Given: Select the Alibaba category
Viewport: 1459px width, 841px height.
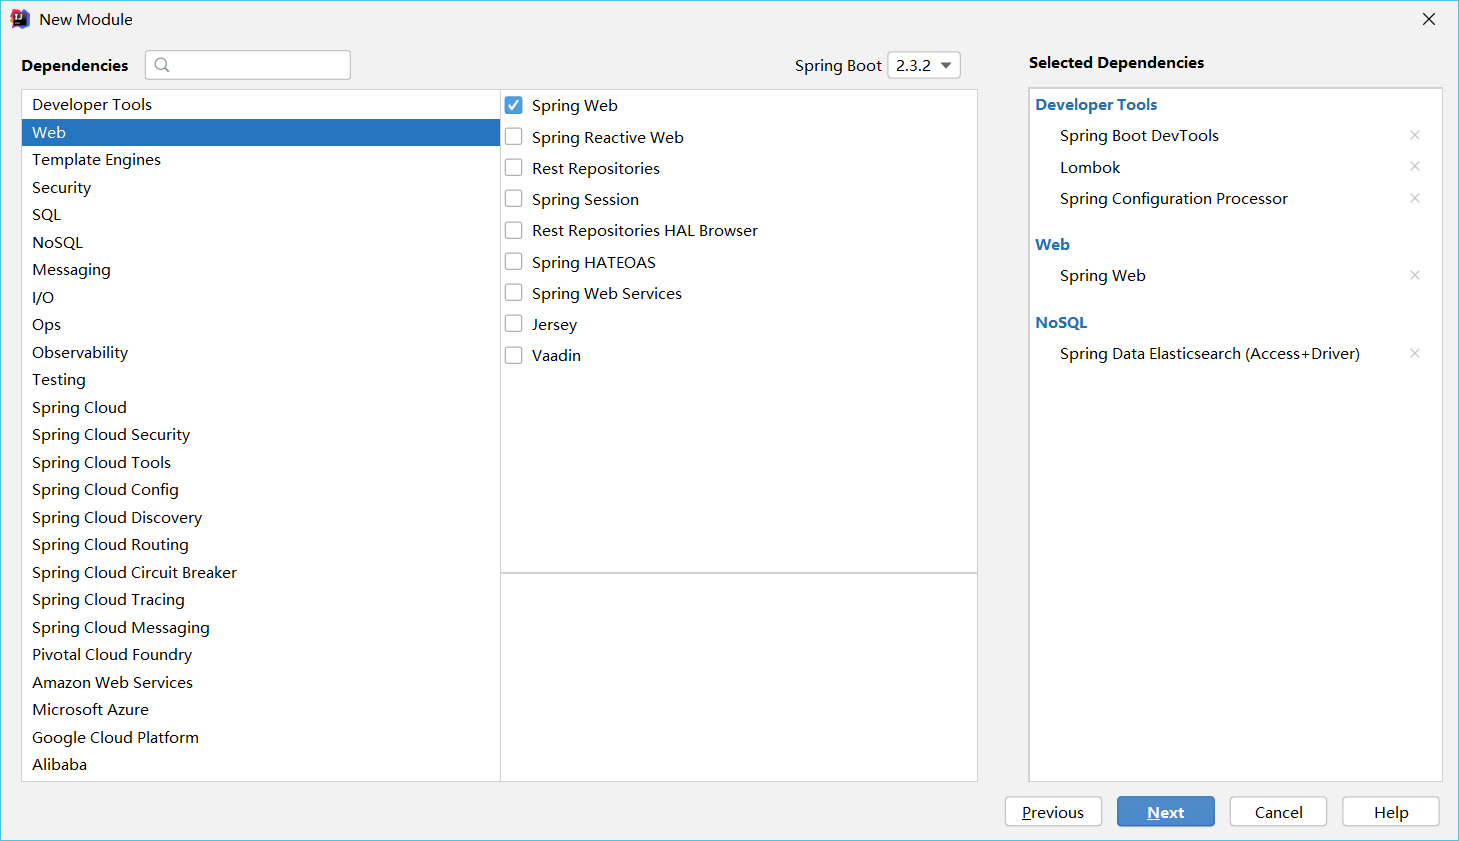Looking at the screenshot, I should pyautogui.click(x=261, y=764).
